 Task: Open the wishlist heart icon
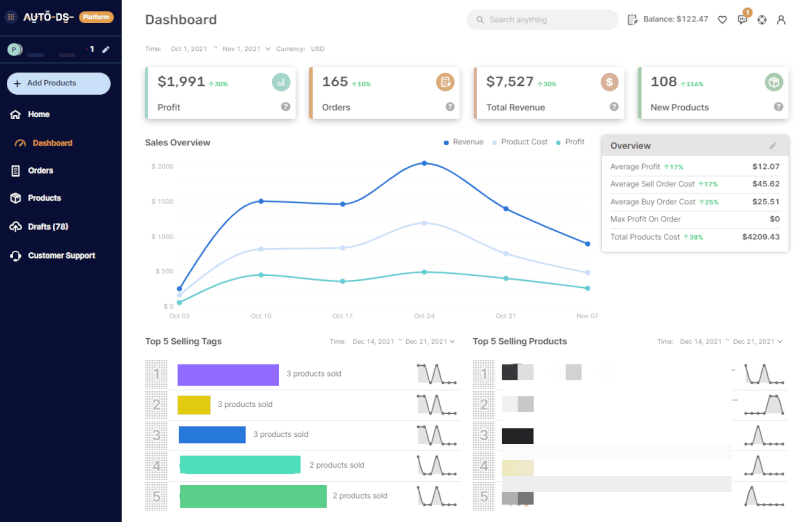click(x=722, y=20)
